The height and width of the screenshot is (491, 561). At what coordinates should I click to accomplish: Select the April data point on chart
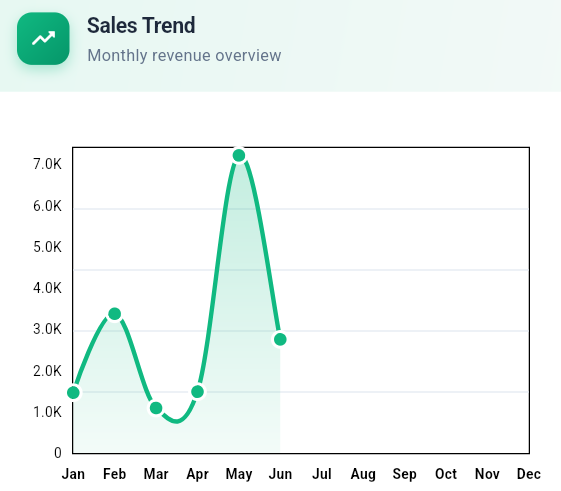point(197,392)
